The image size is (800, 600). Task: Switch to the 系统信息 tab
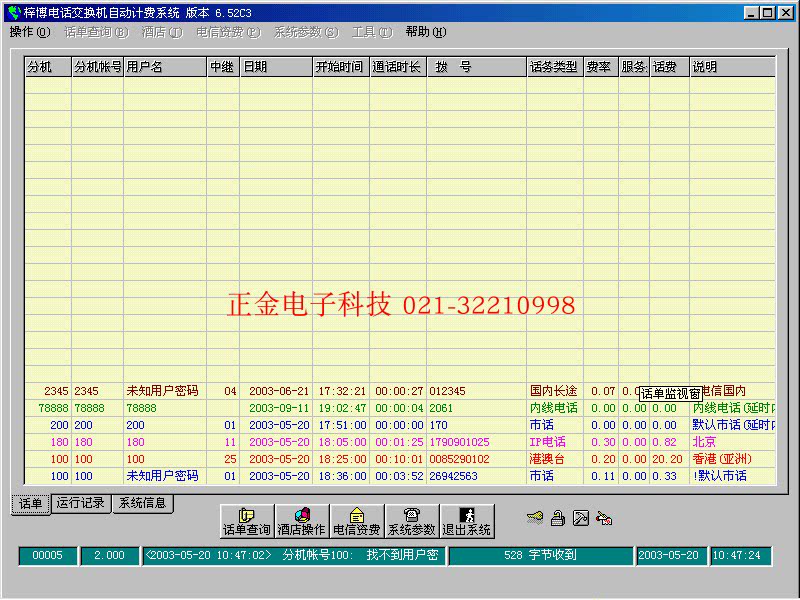(142, 503)
